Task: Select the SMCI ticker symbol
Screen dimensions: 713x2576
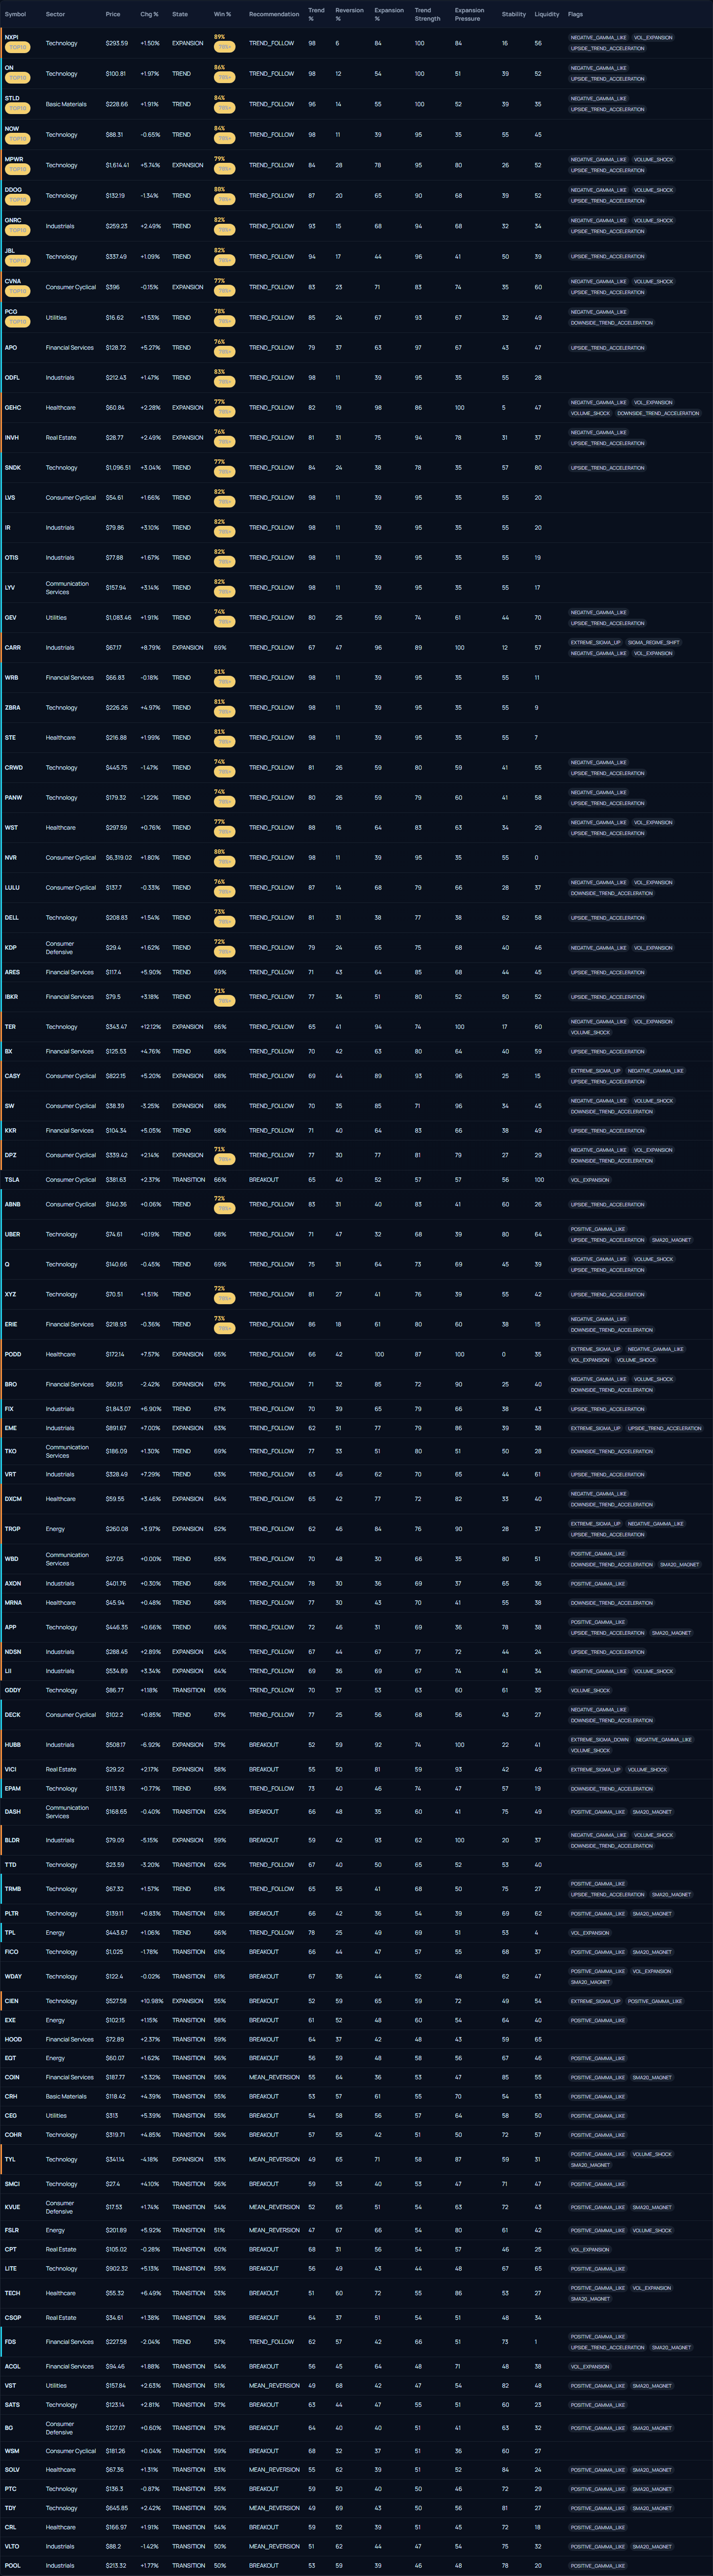Action: 12,2184
